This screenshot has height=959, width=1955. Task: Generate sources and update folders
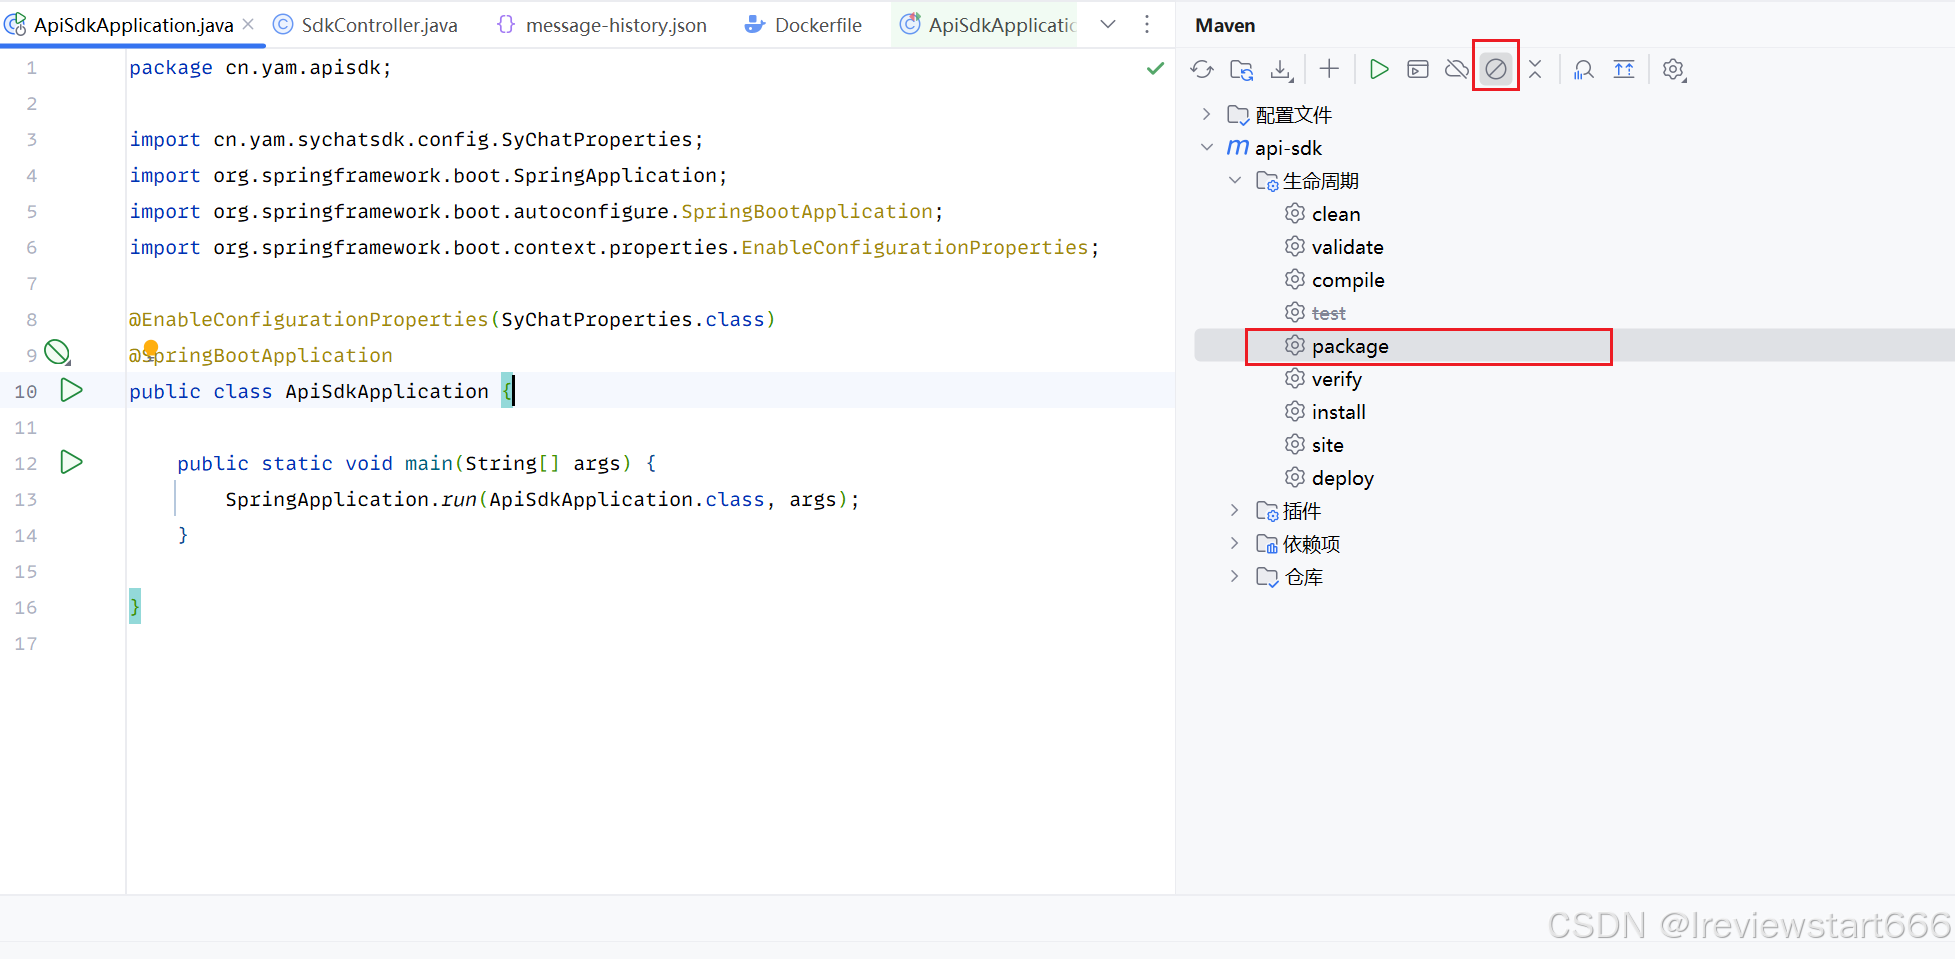(x=1242, y=69)
